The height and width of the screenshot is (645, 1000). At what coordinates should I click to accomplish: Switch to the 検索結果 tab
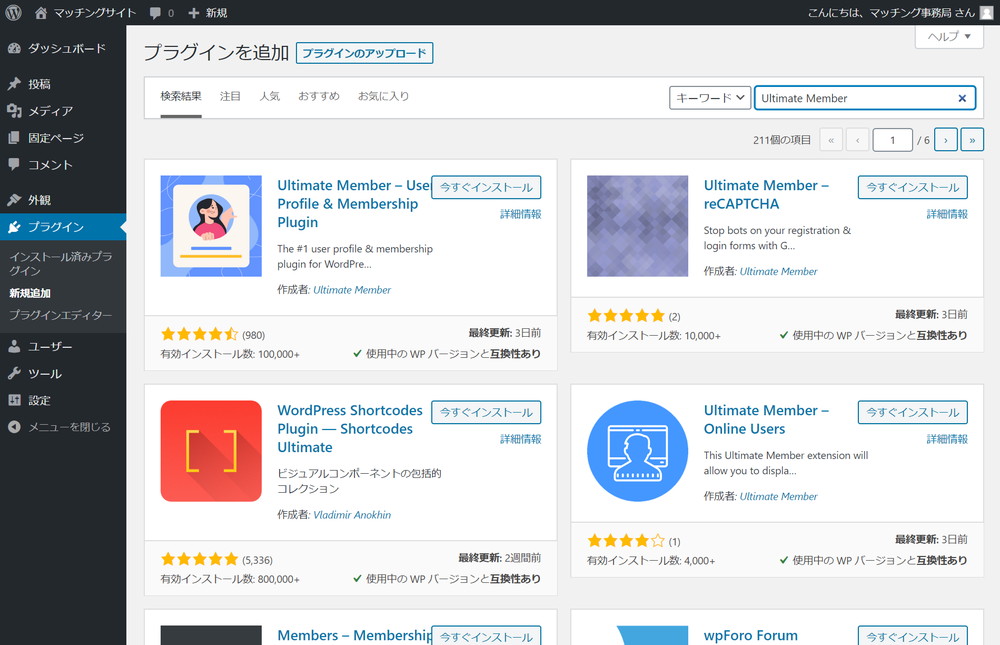pos(181,96)
